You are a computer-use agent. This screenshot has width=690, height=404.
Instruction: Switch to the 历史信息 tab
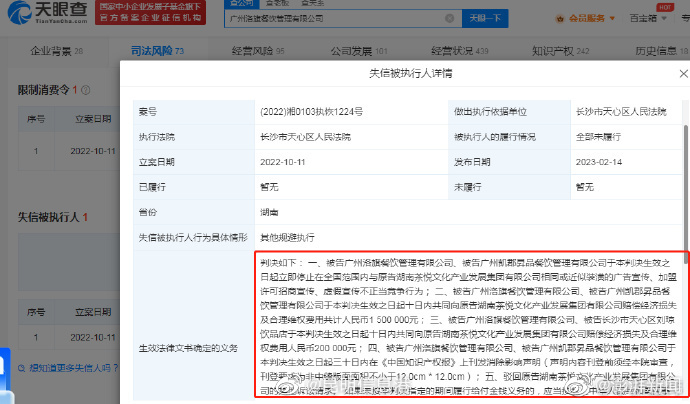(661, 51)
